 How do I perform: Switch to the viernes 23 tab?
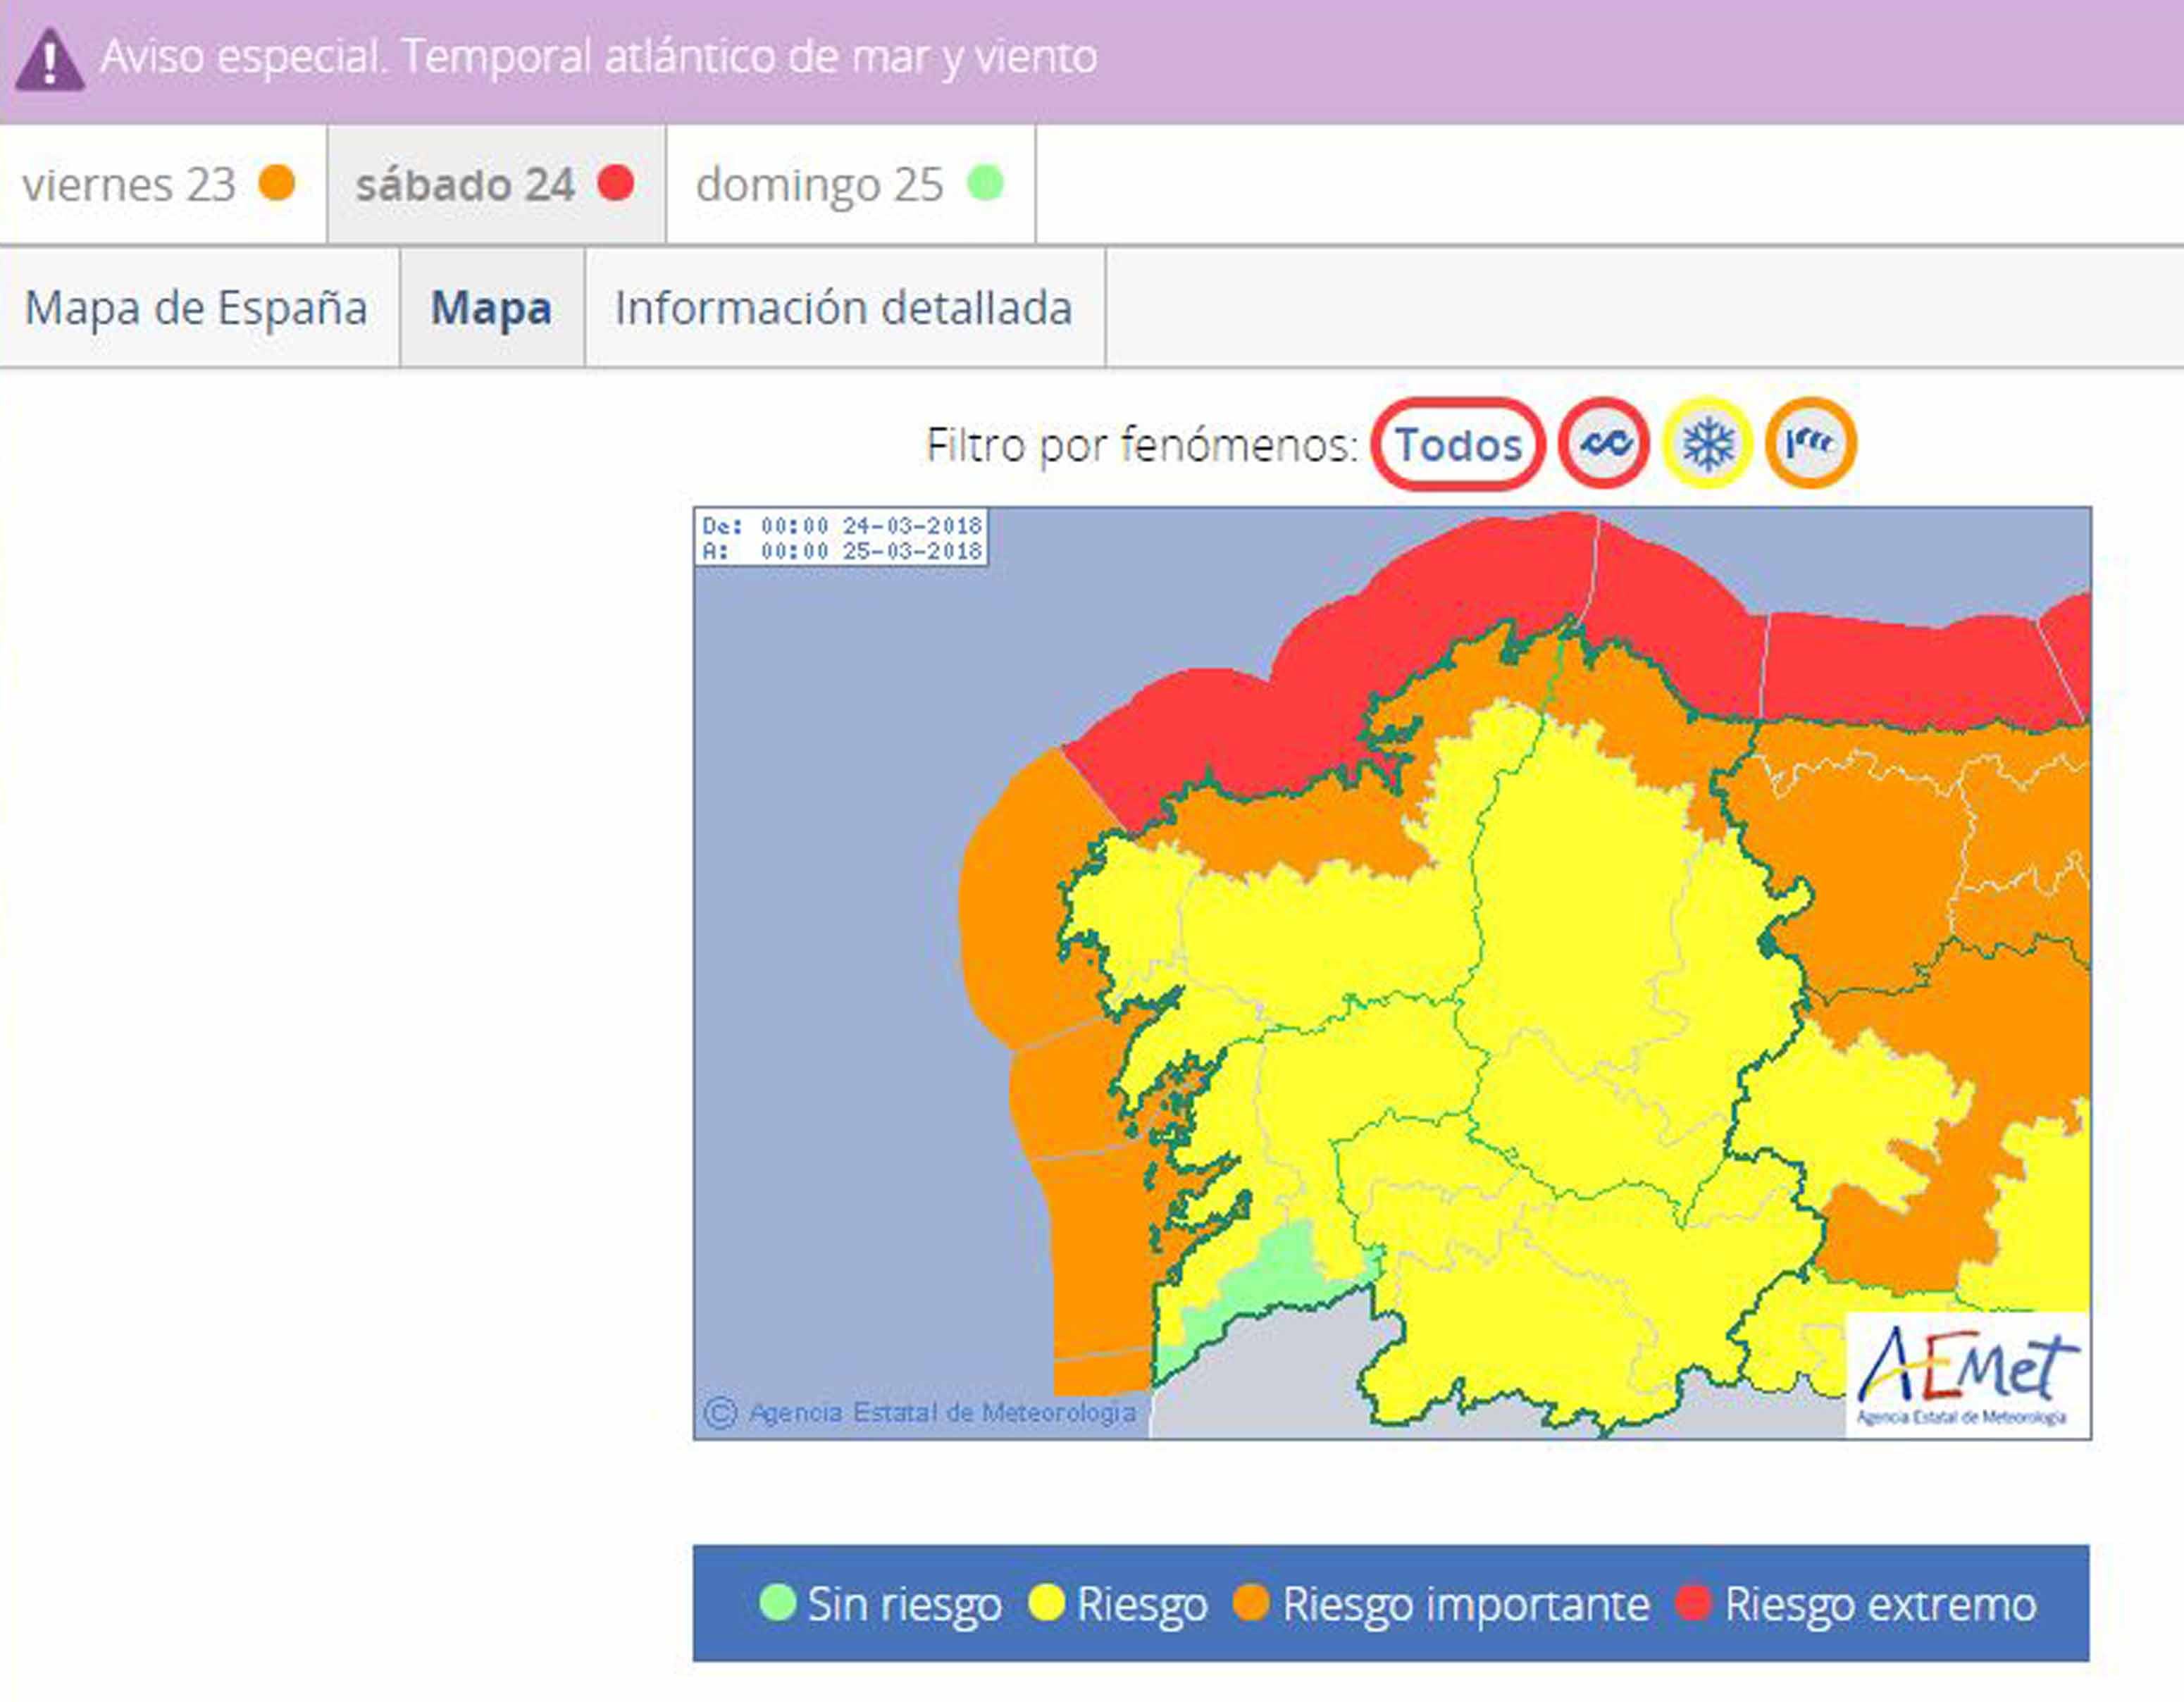(x=130, y=185)
